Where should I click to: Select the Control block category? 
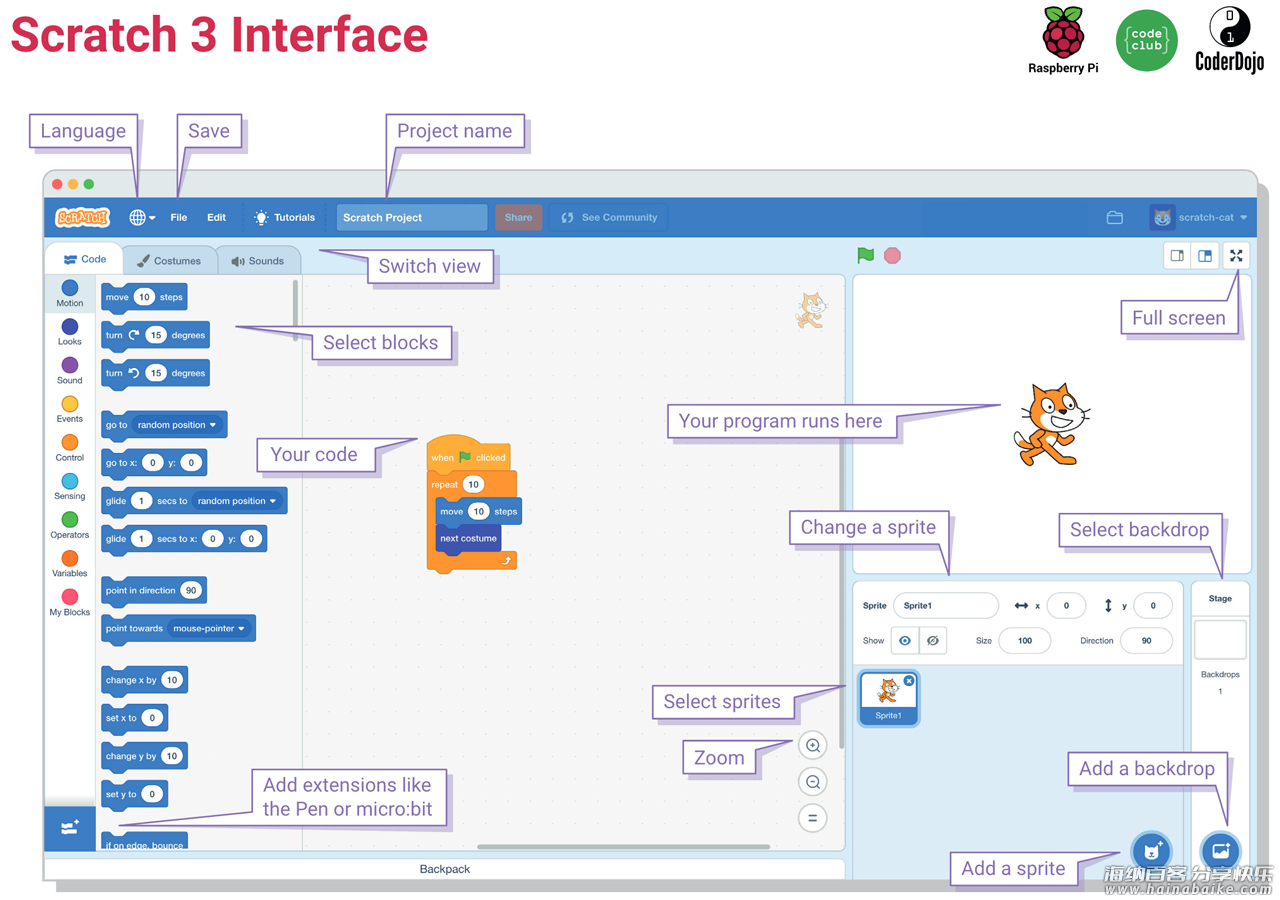pos(70,448)
